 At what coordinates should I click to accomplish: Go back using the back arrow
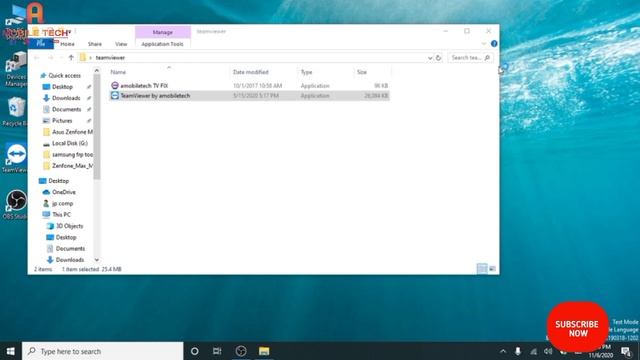point(37,58)
